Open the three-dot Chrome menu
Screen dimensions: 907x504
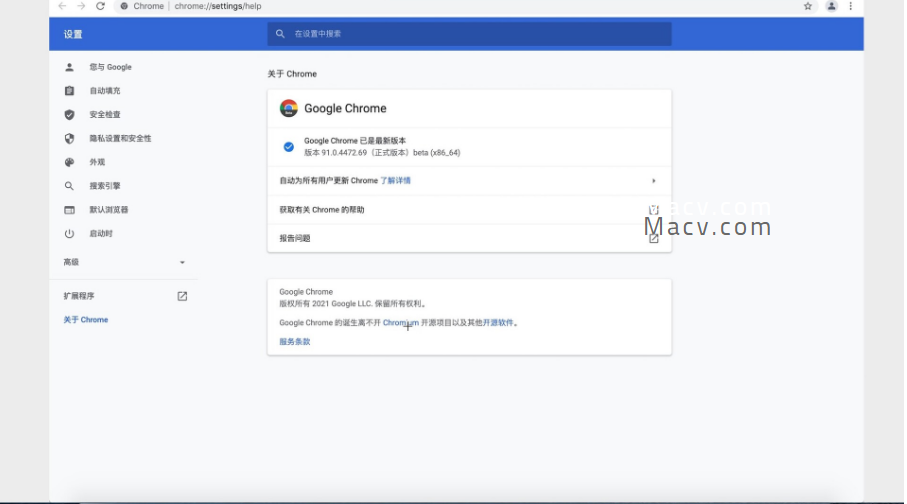coord(850,6)
